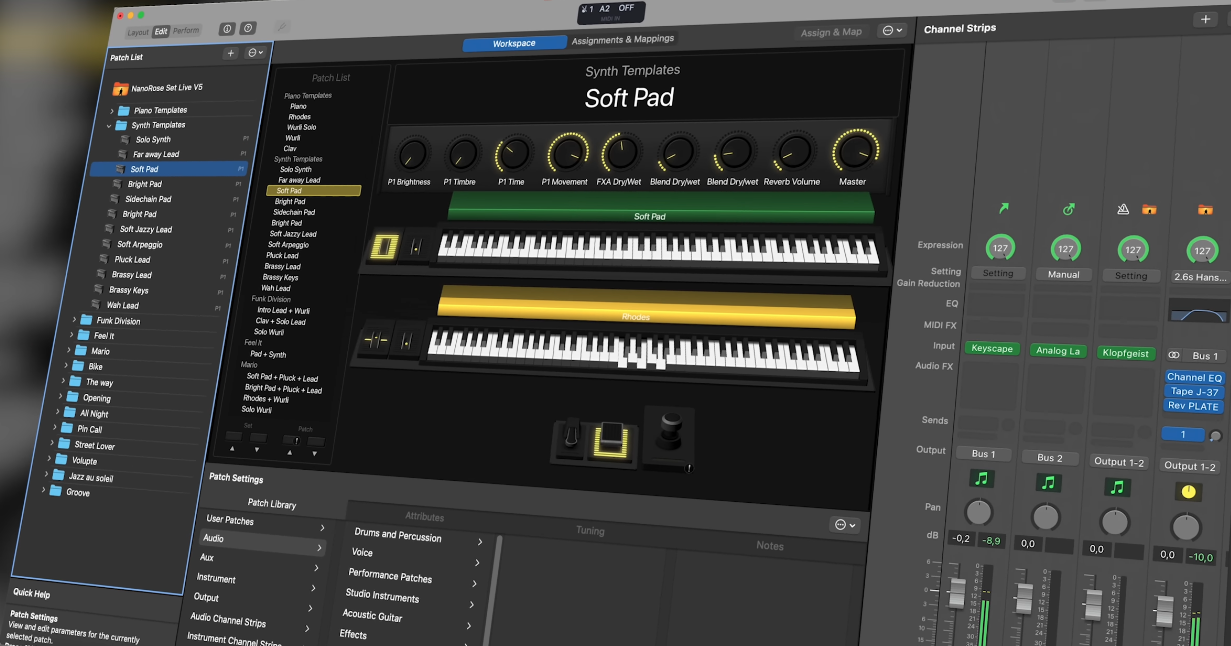1231x646 pixels.
Task: Click the dimmed tuner icon in toolbar
Action: [x=283, y=28]
